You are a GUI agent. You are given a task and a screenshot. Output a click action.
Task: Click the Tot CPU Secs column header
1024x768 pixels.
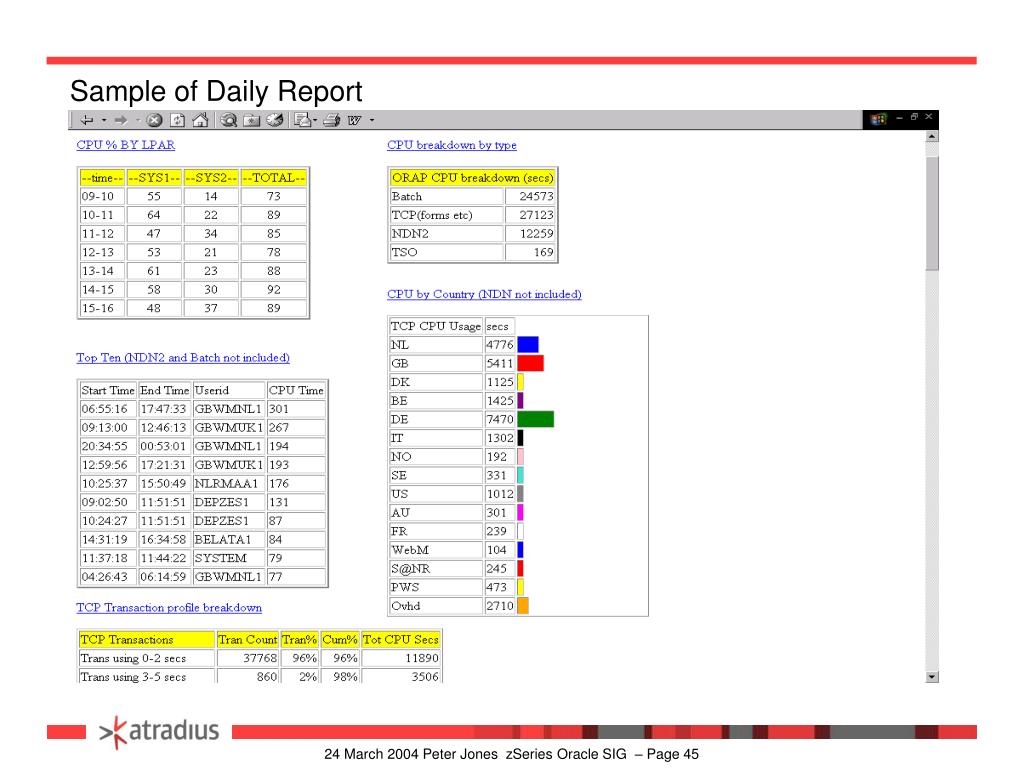coord(401,640)
